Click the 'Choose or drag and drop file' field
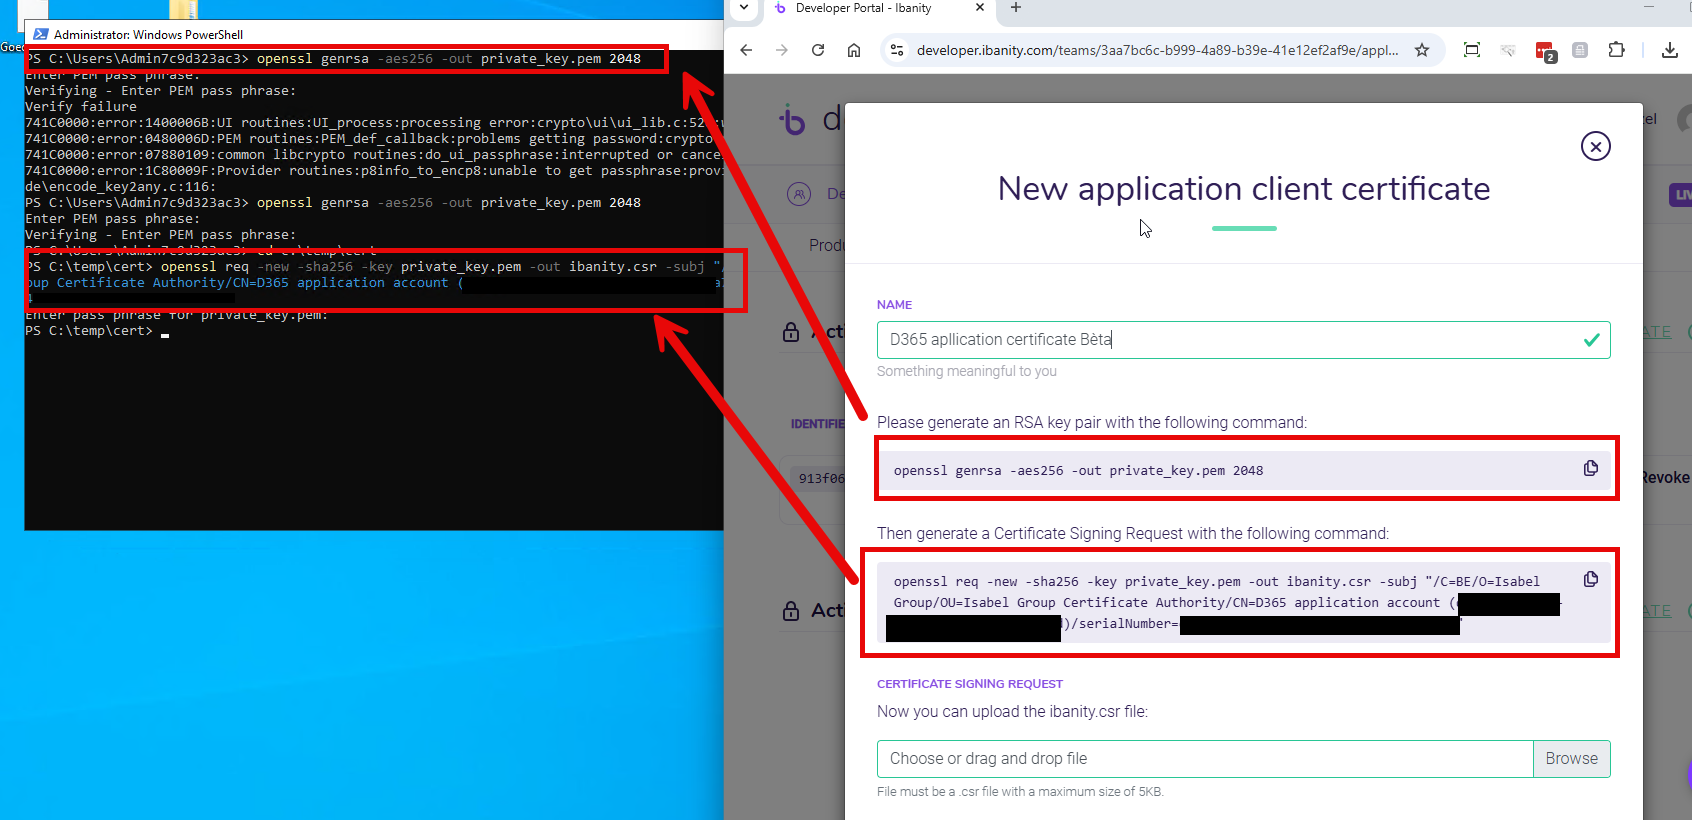This screenshot has width=1692, height=820. tap(1205, 759)
